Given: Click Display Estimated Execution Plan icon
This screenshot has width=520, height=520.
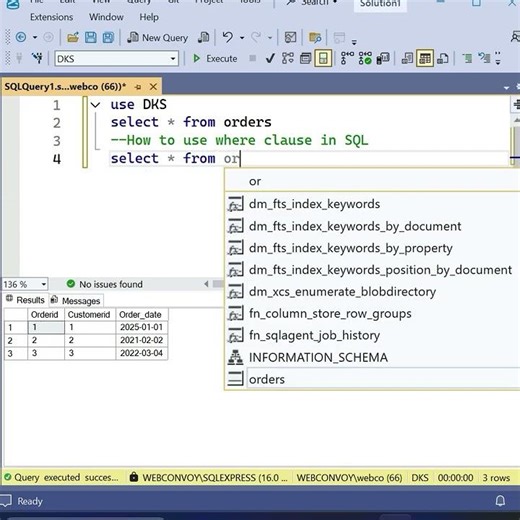Looking at the screenshot, I should click(288, 58).
